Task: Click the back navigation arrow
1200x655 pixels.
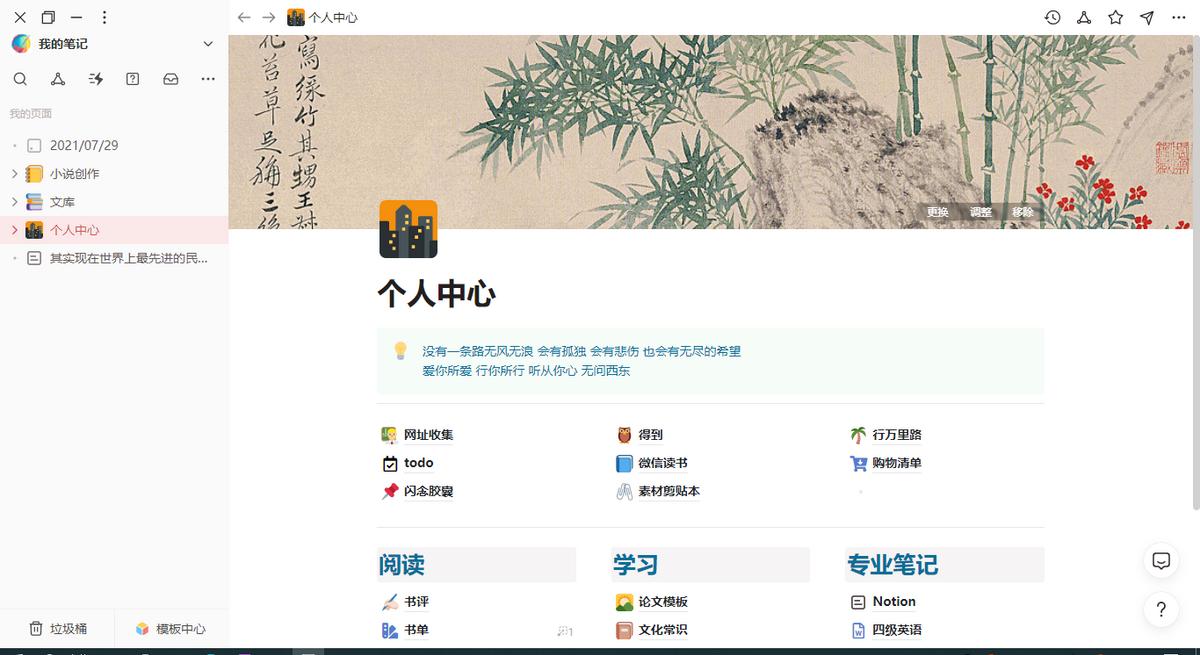Action: point(244,17)
